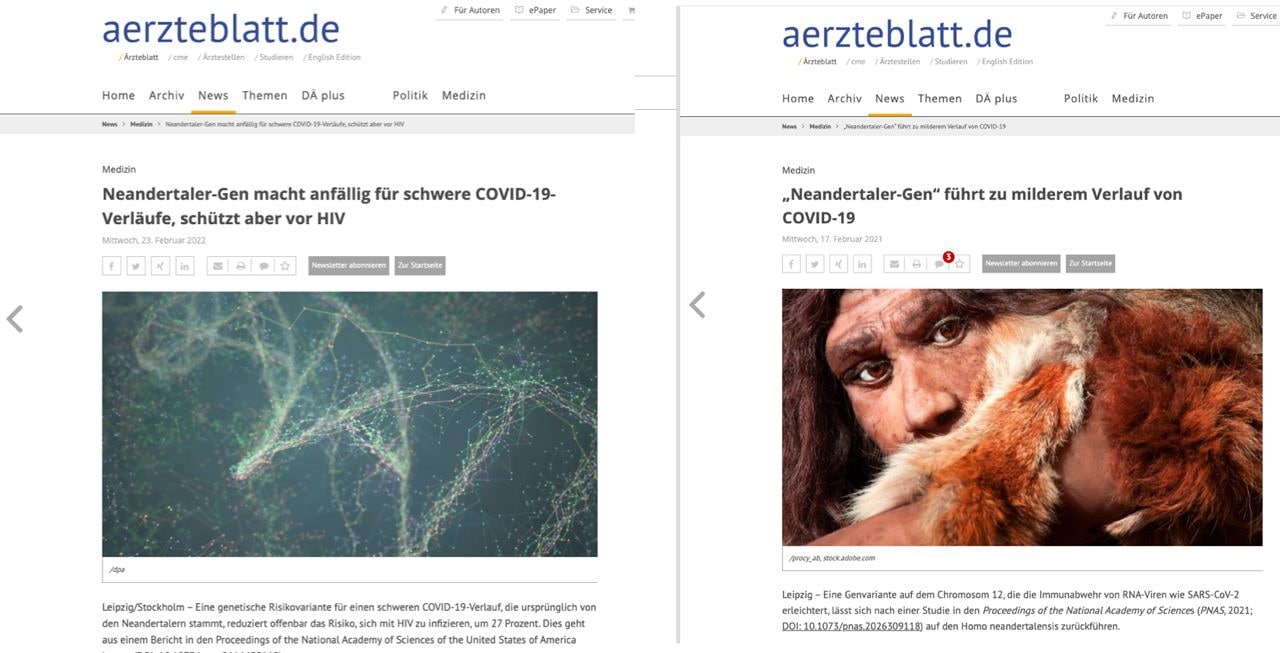
Task: Open Themen in the right page navigation
Action: click(x=940, y=98)
